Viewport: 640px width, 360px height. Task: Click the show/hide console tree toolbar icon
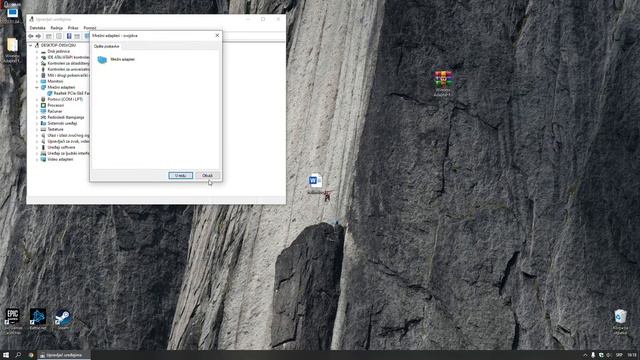pos(49,36)
